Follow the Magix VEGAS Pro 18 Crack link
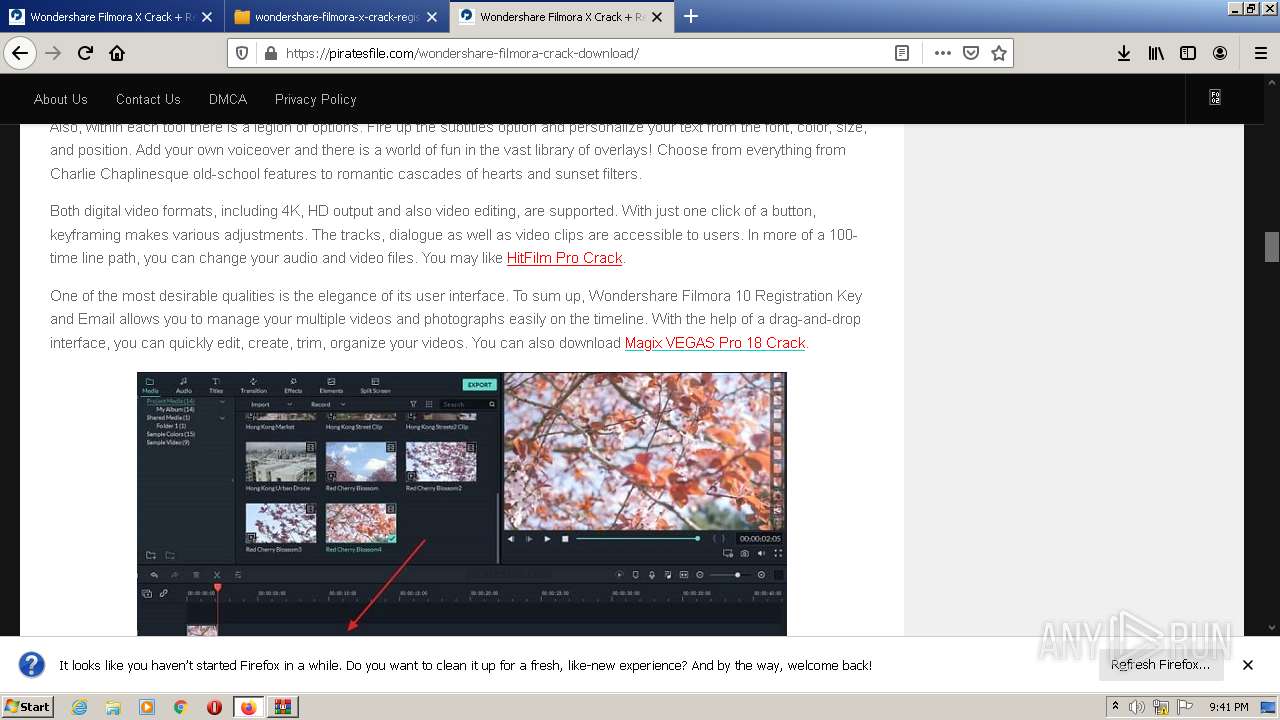 tap(715, 343)
